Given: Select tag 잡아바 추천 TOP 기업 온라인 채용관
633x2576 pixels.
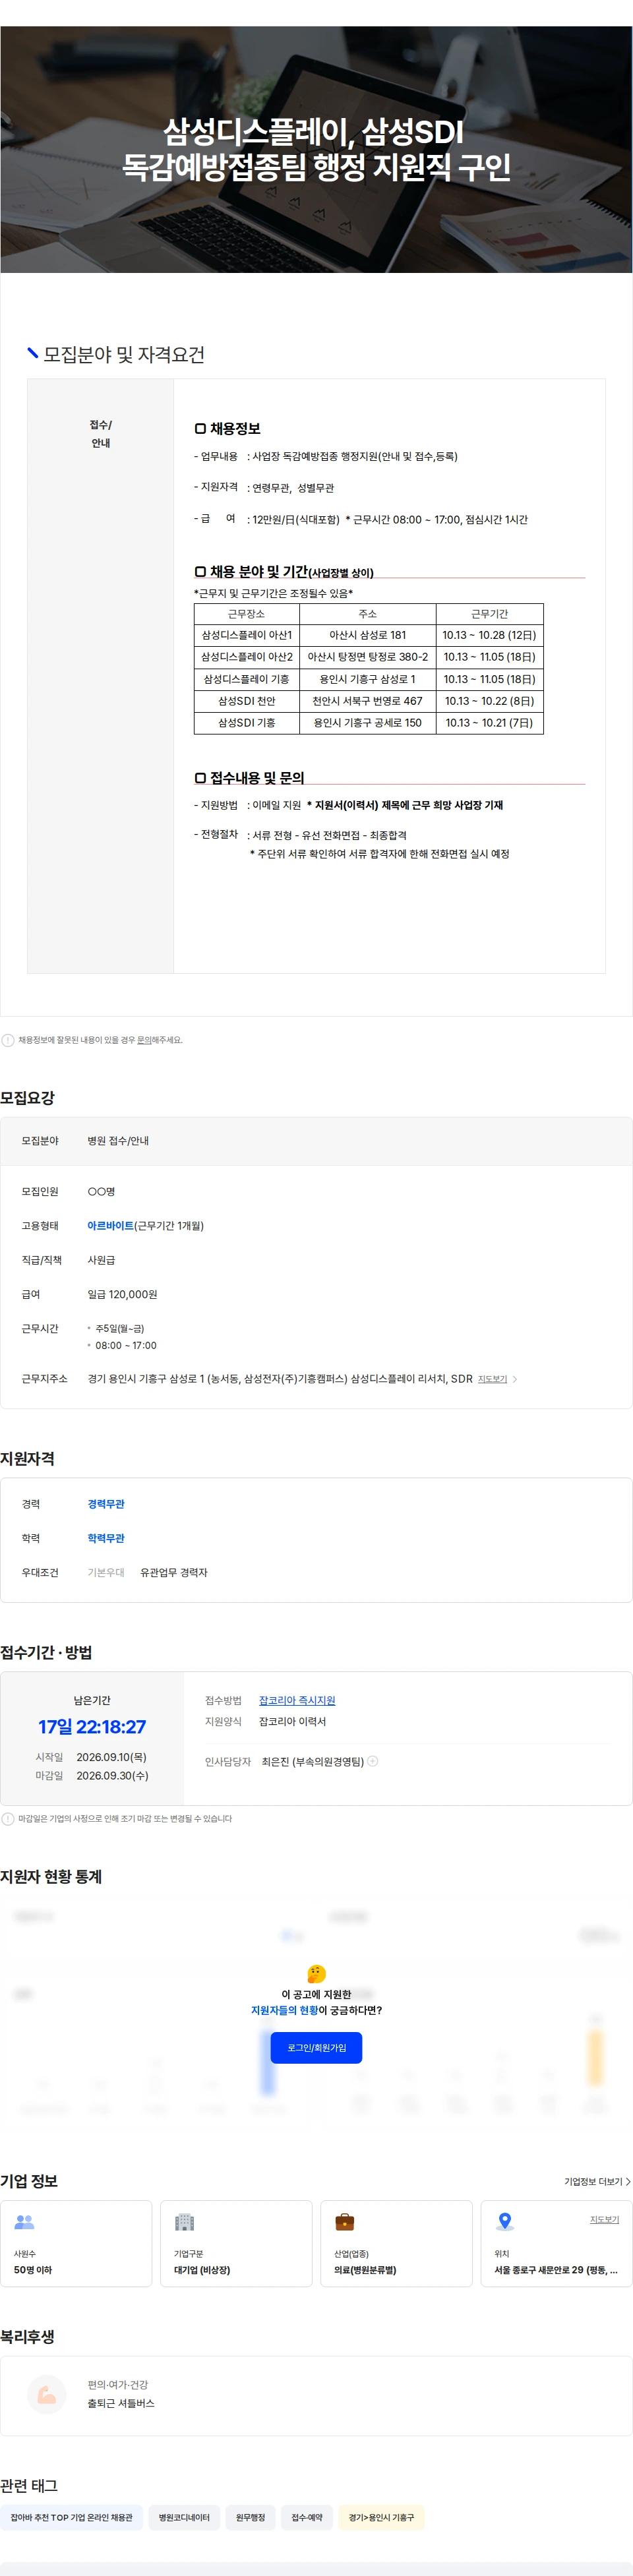Looking at the screenshot, I should pos(71,2517).
